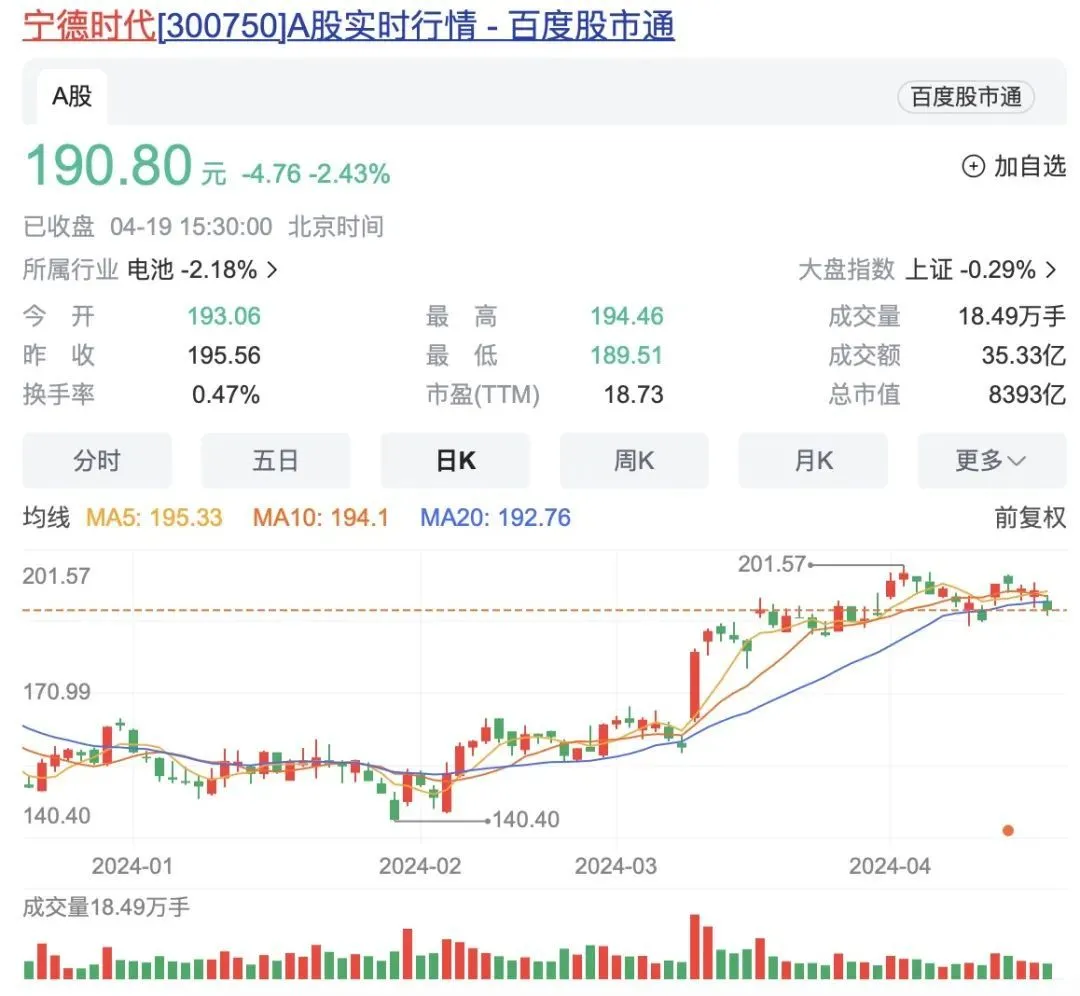Click the MA5: 195.33 legend

pyautogui.click(x=154, y=517)
